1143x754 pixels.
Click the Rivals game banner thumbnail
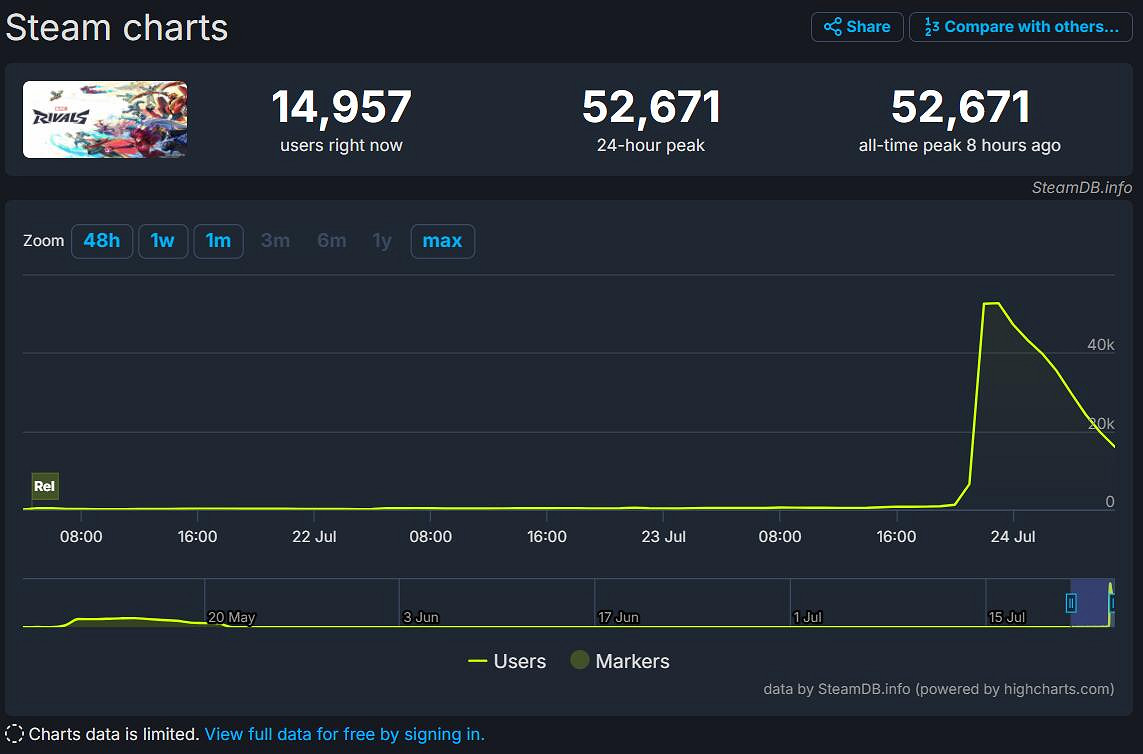pos(105,119)
